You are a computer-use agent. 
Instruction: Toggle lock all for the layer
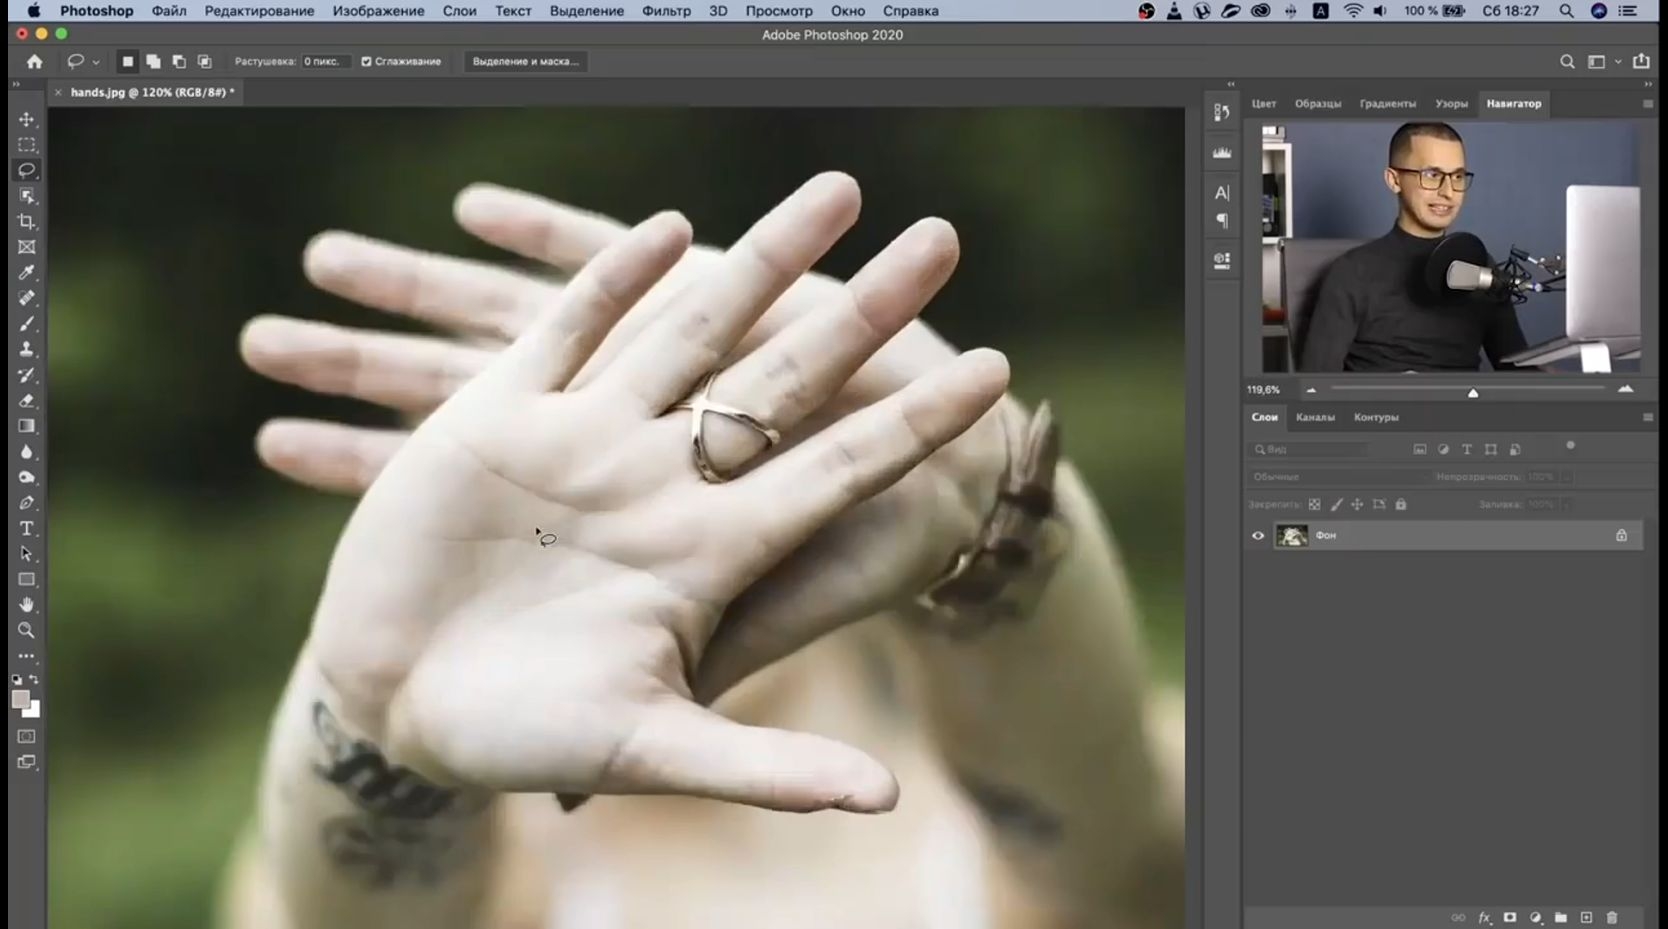pos(1401,505)
